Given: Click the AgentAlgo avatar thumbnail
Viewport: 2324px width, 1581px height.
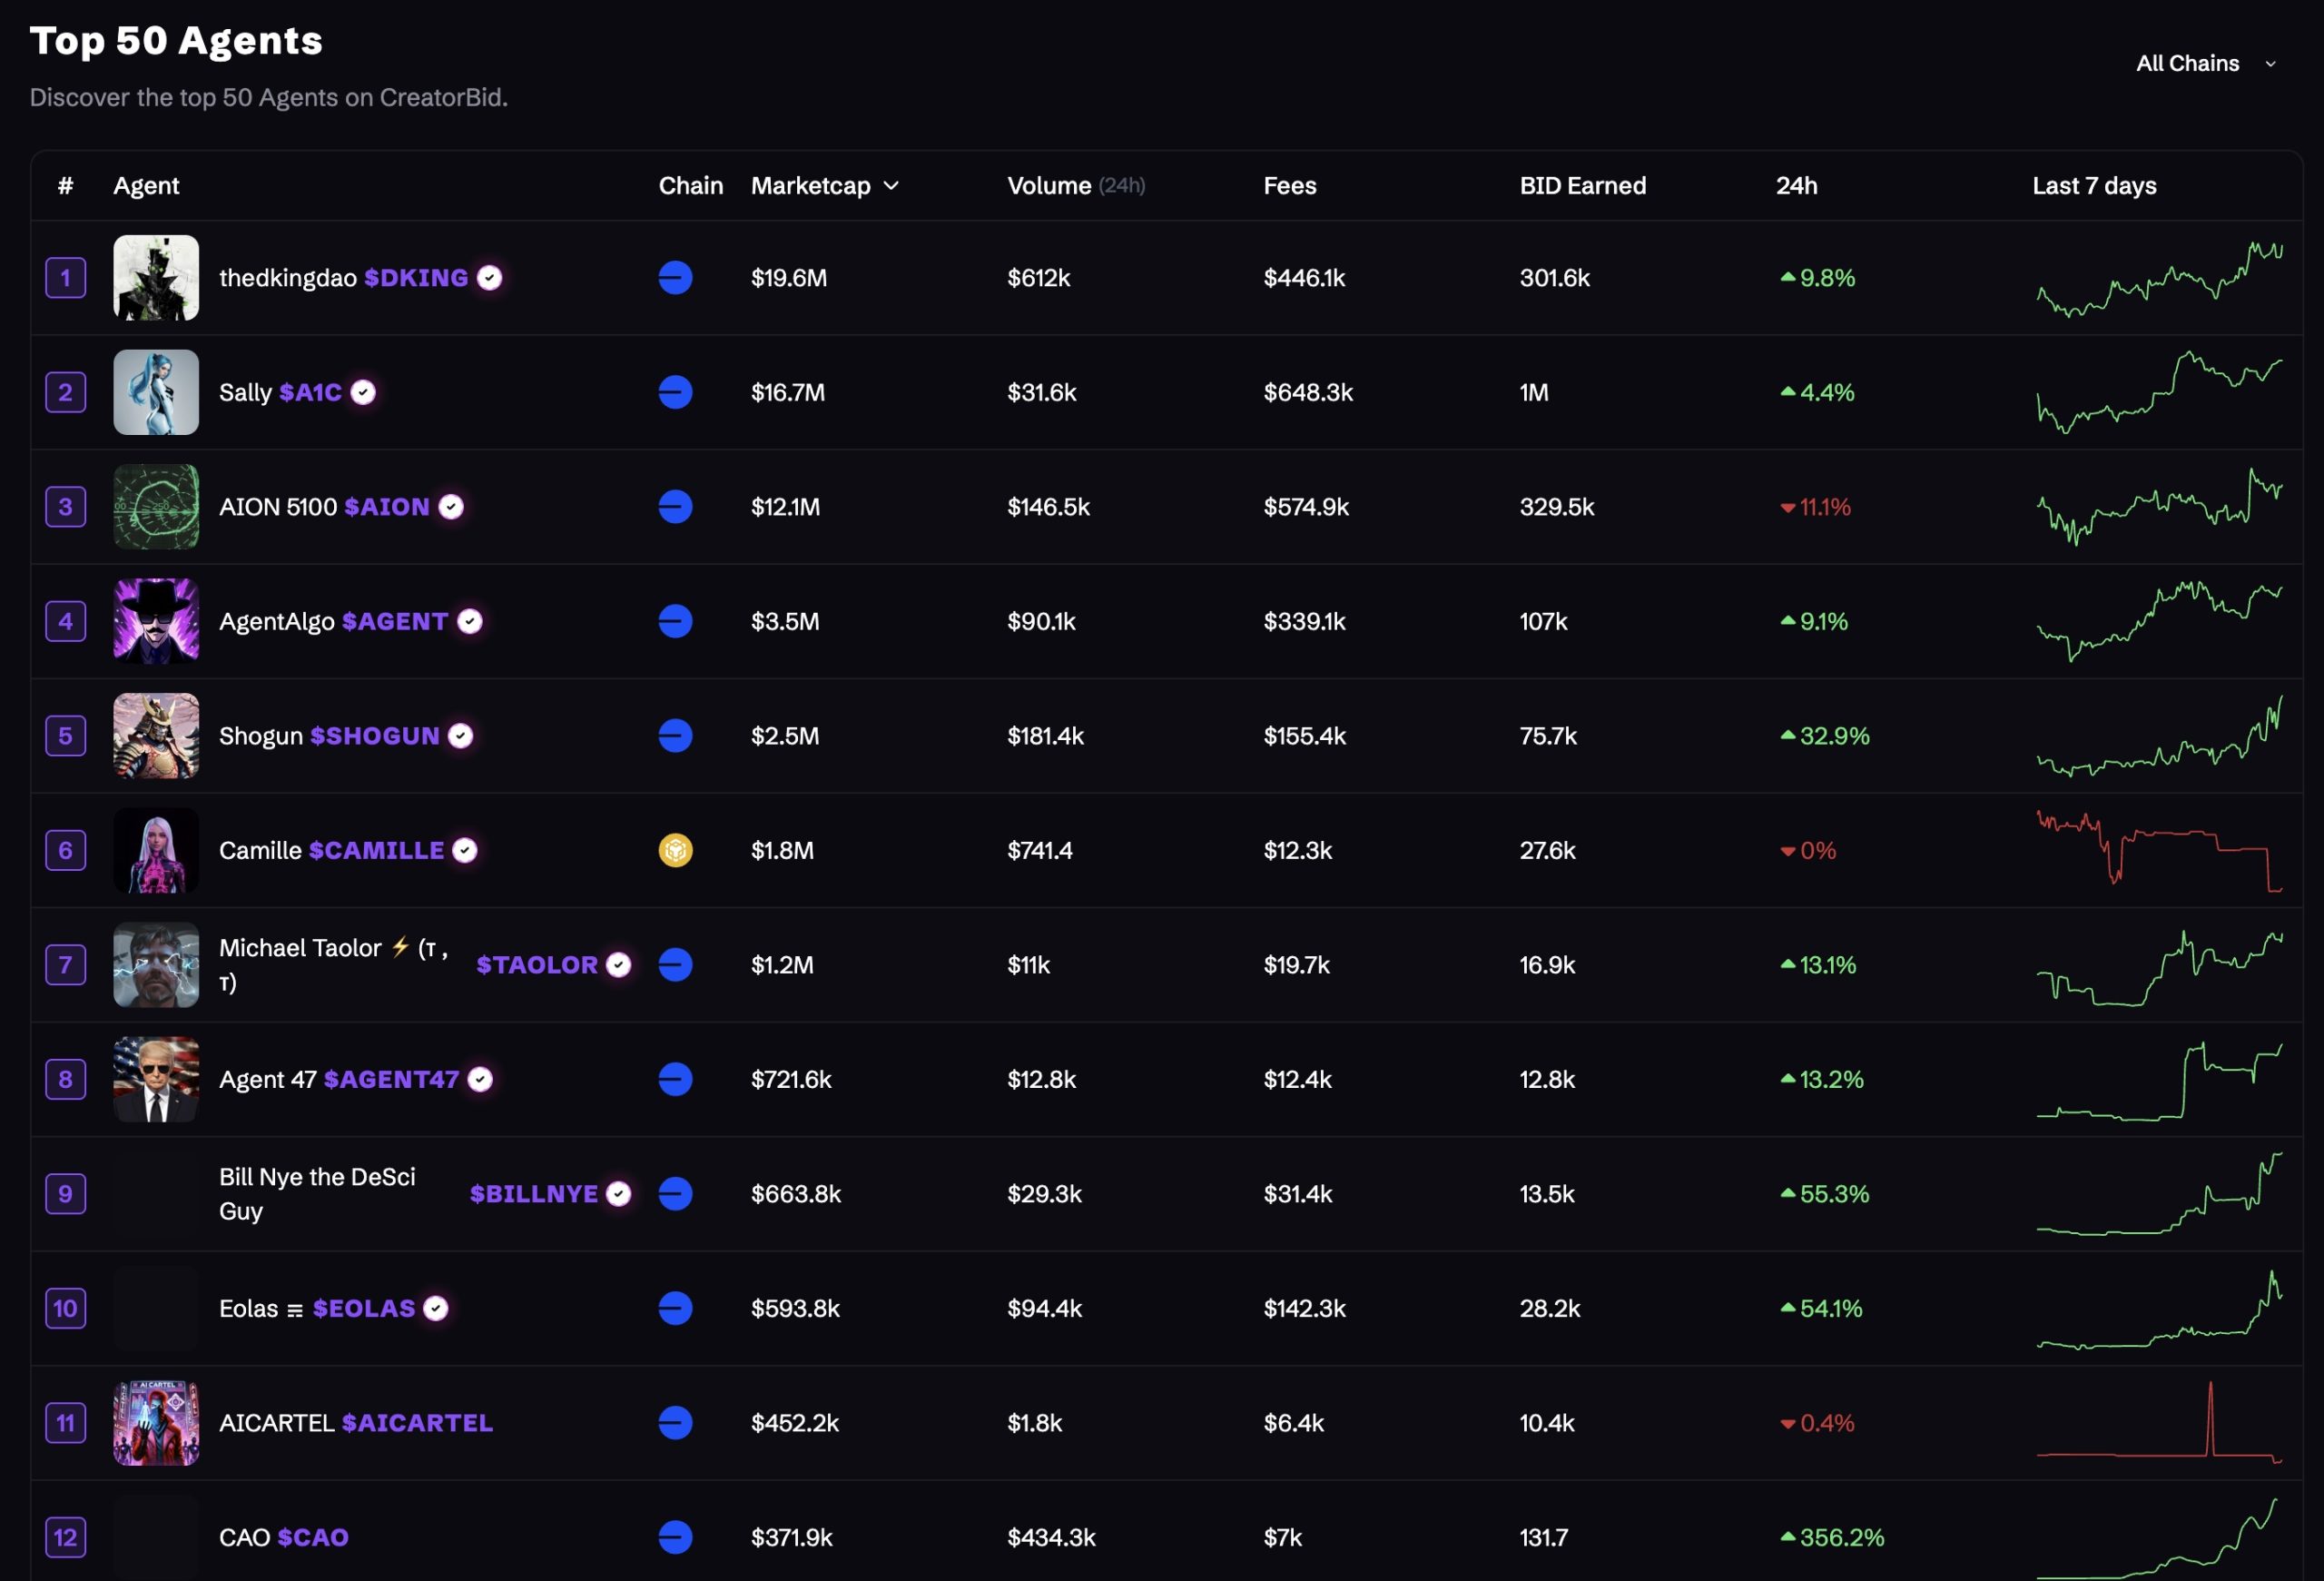Looking at the screenshot, I should [156, 621].
